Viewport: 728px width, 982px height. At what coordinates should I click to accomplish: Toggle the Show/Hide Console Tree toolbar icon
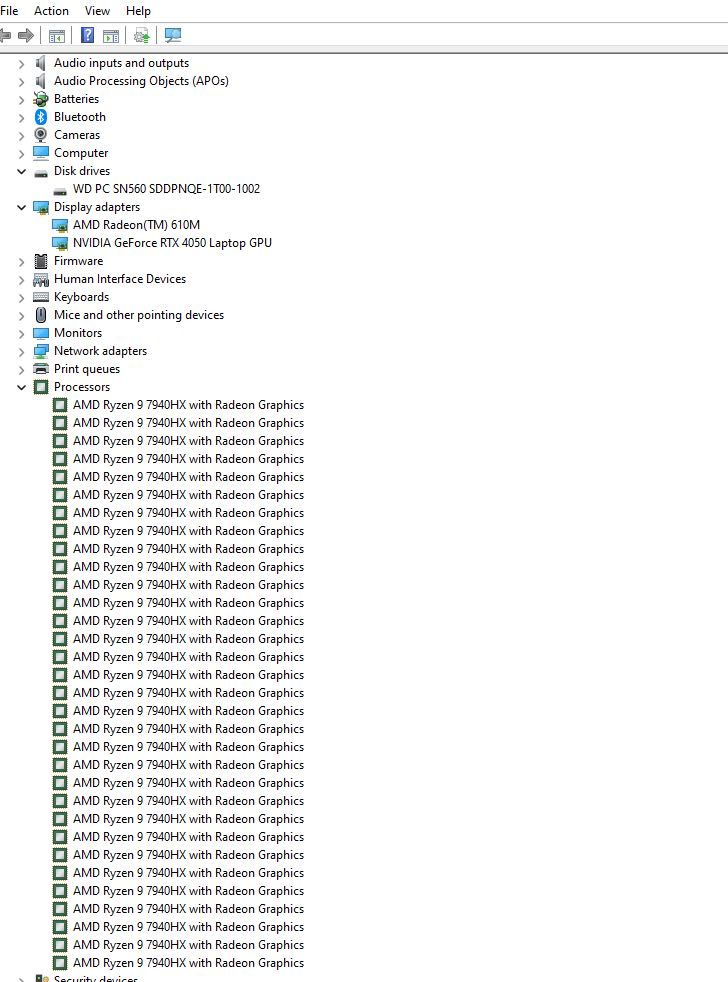57,36
